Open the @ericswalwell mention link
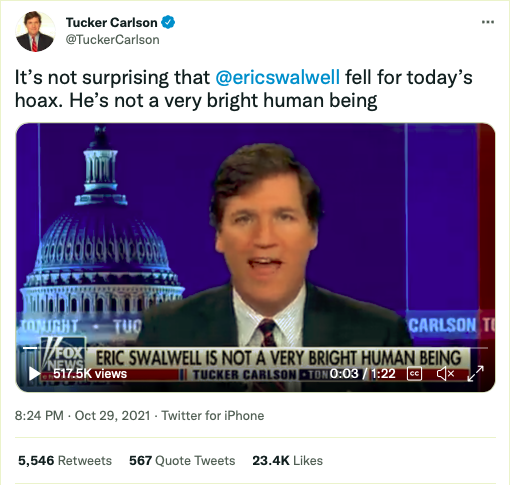 (278, 77)
